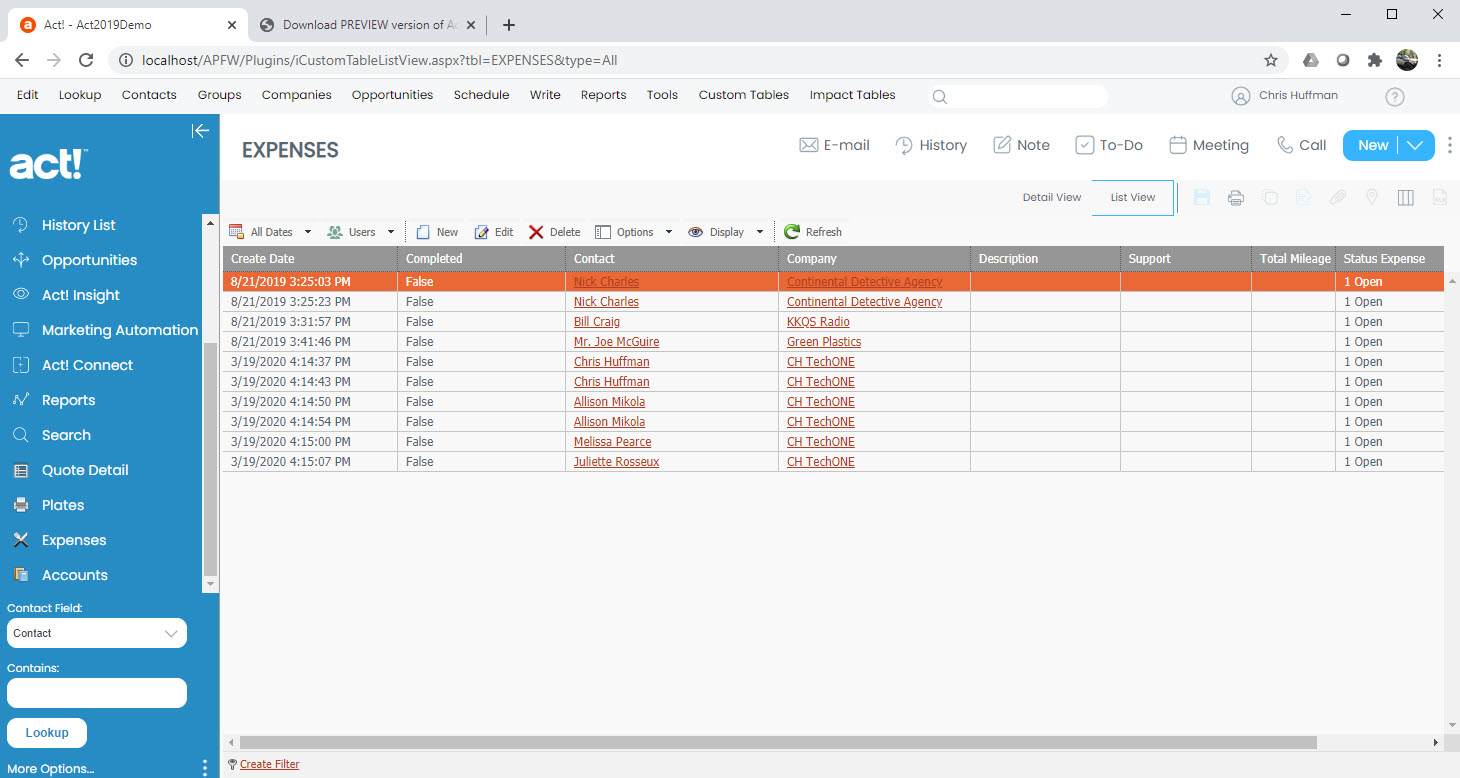Open the Lookup menu
This screenshot has height=778, width=1460.
point(80,95)
